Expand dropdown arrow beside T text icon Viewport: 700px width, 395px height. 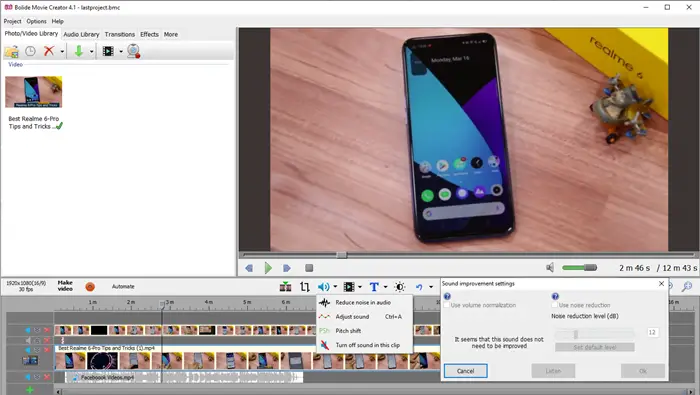tap(385, 287)
